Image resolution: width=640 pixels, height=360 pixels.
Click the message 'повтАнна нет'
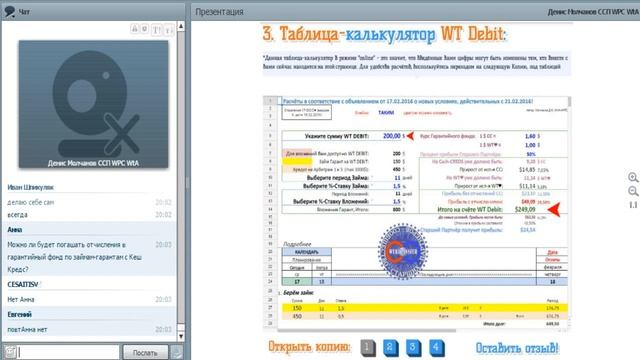27,329
